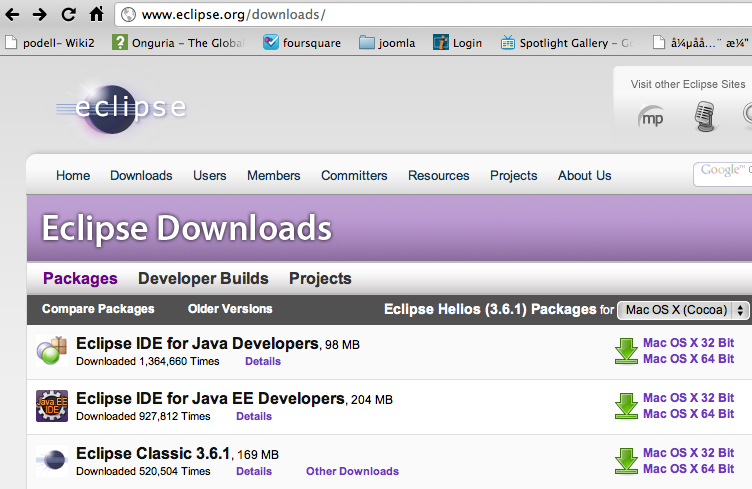Click the Older Versions link
This screenshot has height=489, width=752.
click(230, 309)
